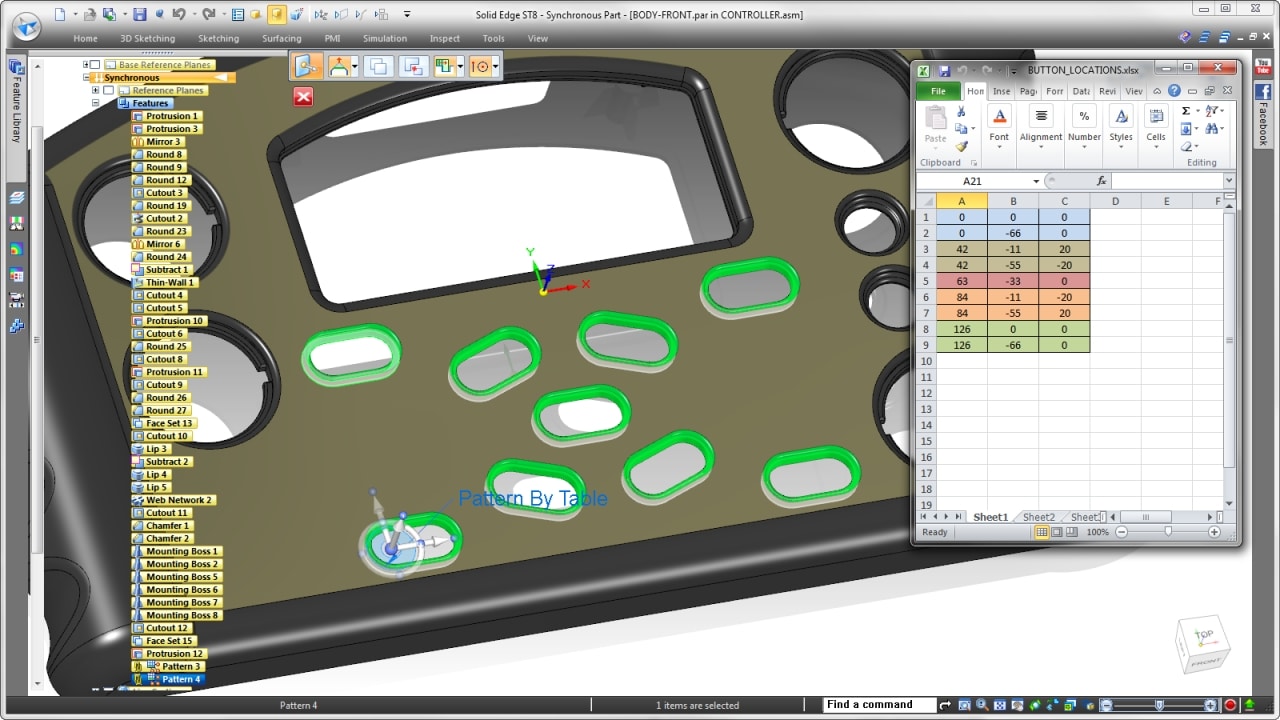
Task: Click the Undo arrow in Solid Edge toolbar
Action: point(178,14)
